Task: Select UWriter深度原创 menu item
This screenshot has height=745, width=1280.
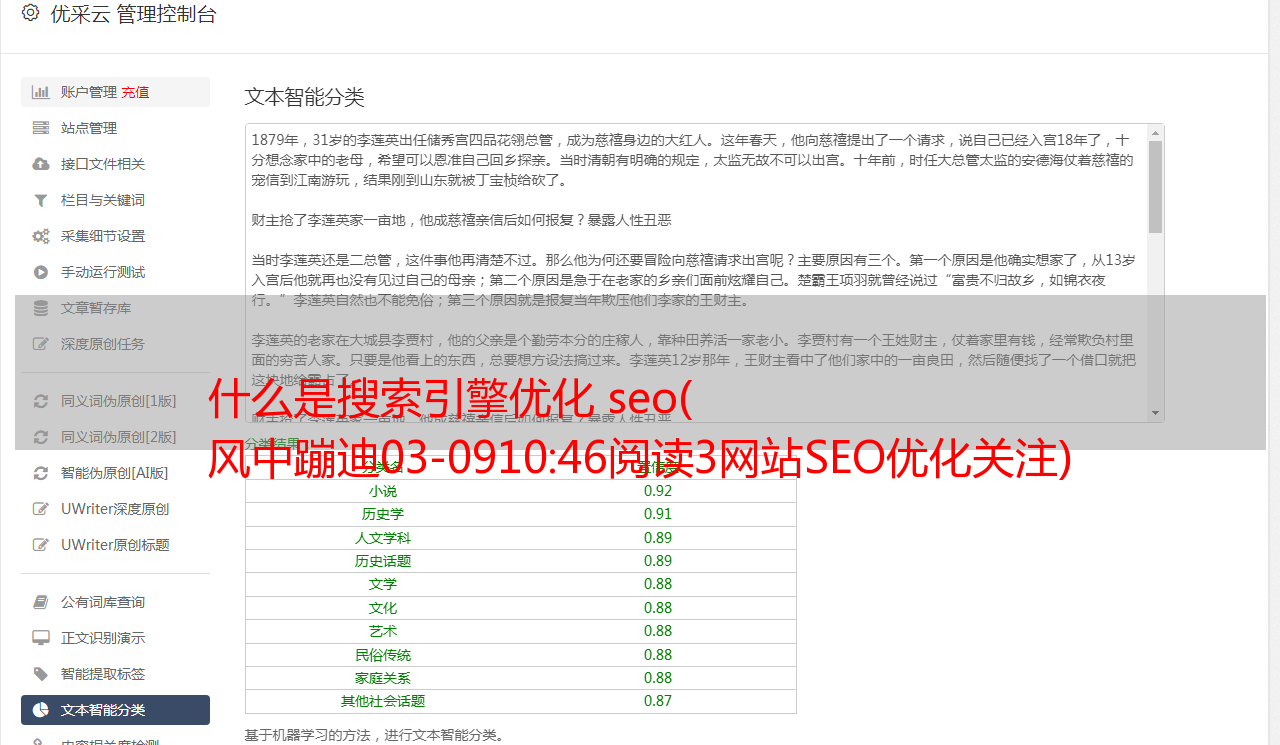Action: 115,509
